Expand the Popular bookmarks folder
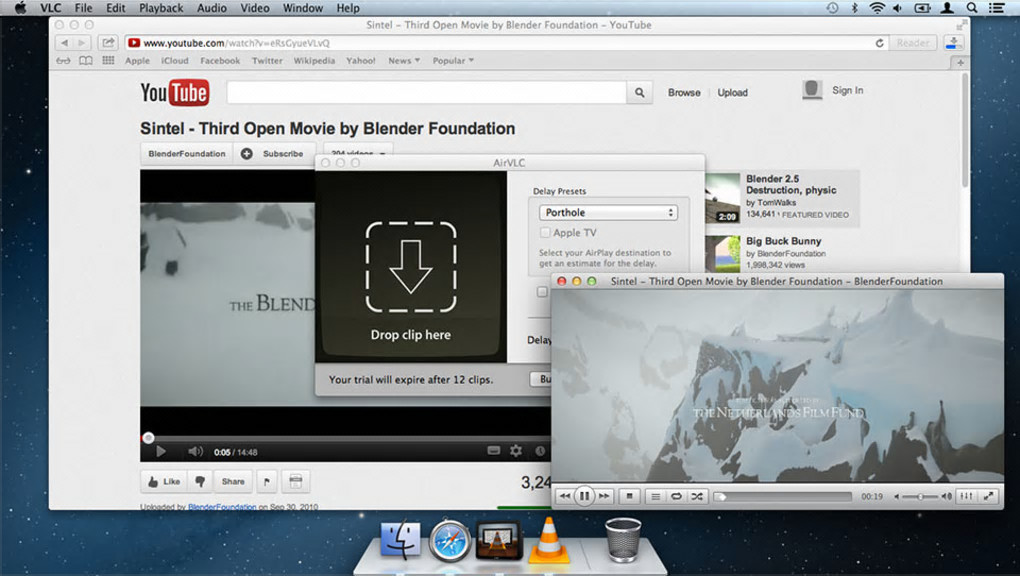The width and height of the screenshot is (1020, 576). coord(453,61)
